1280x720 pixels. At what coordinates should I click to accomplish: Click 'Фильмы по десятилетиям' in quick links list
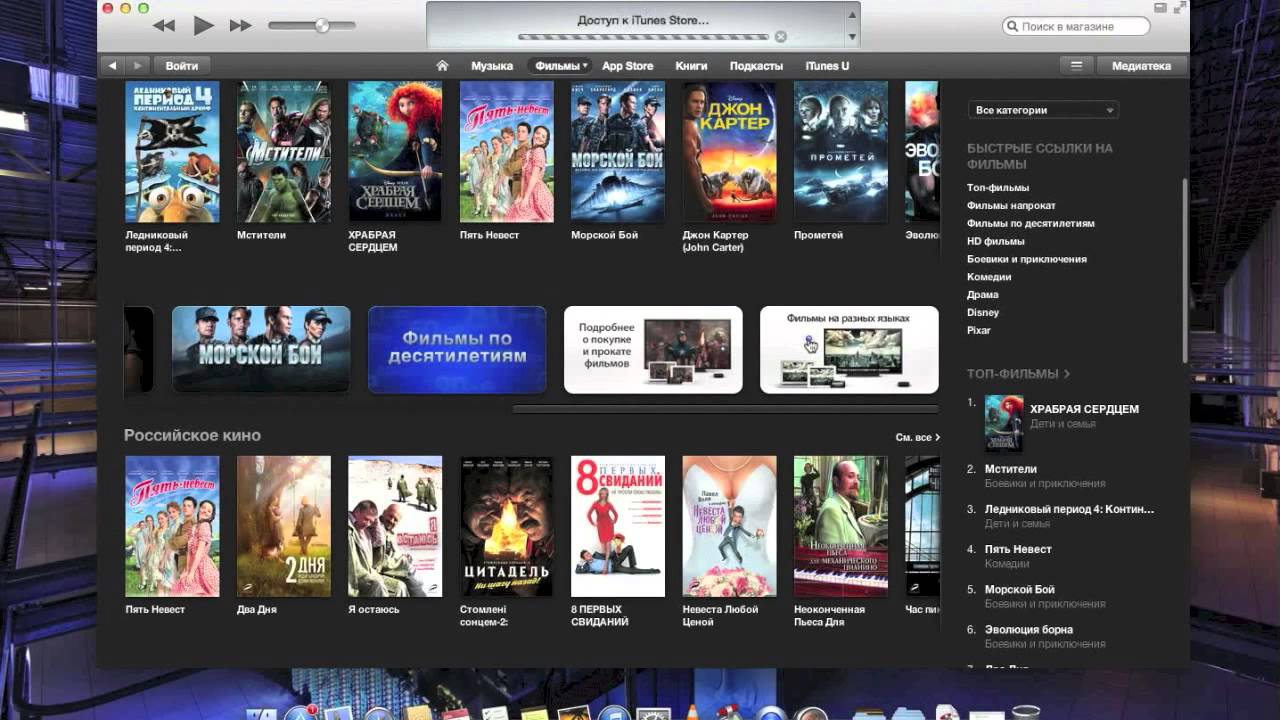pyautogui.click(x=1031, y=223)
